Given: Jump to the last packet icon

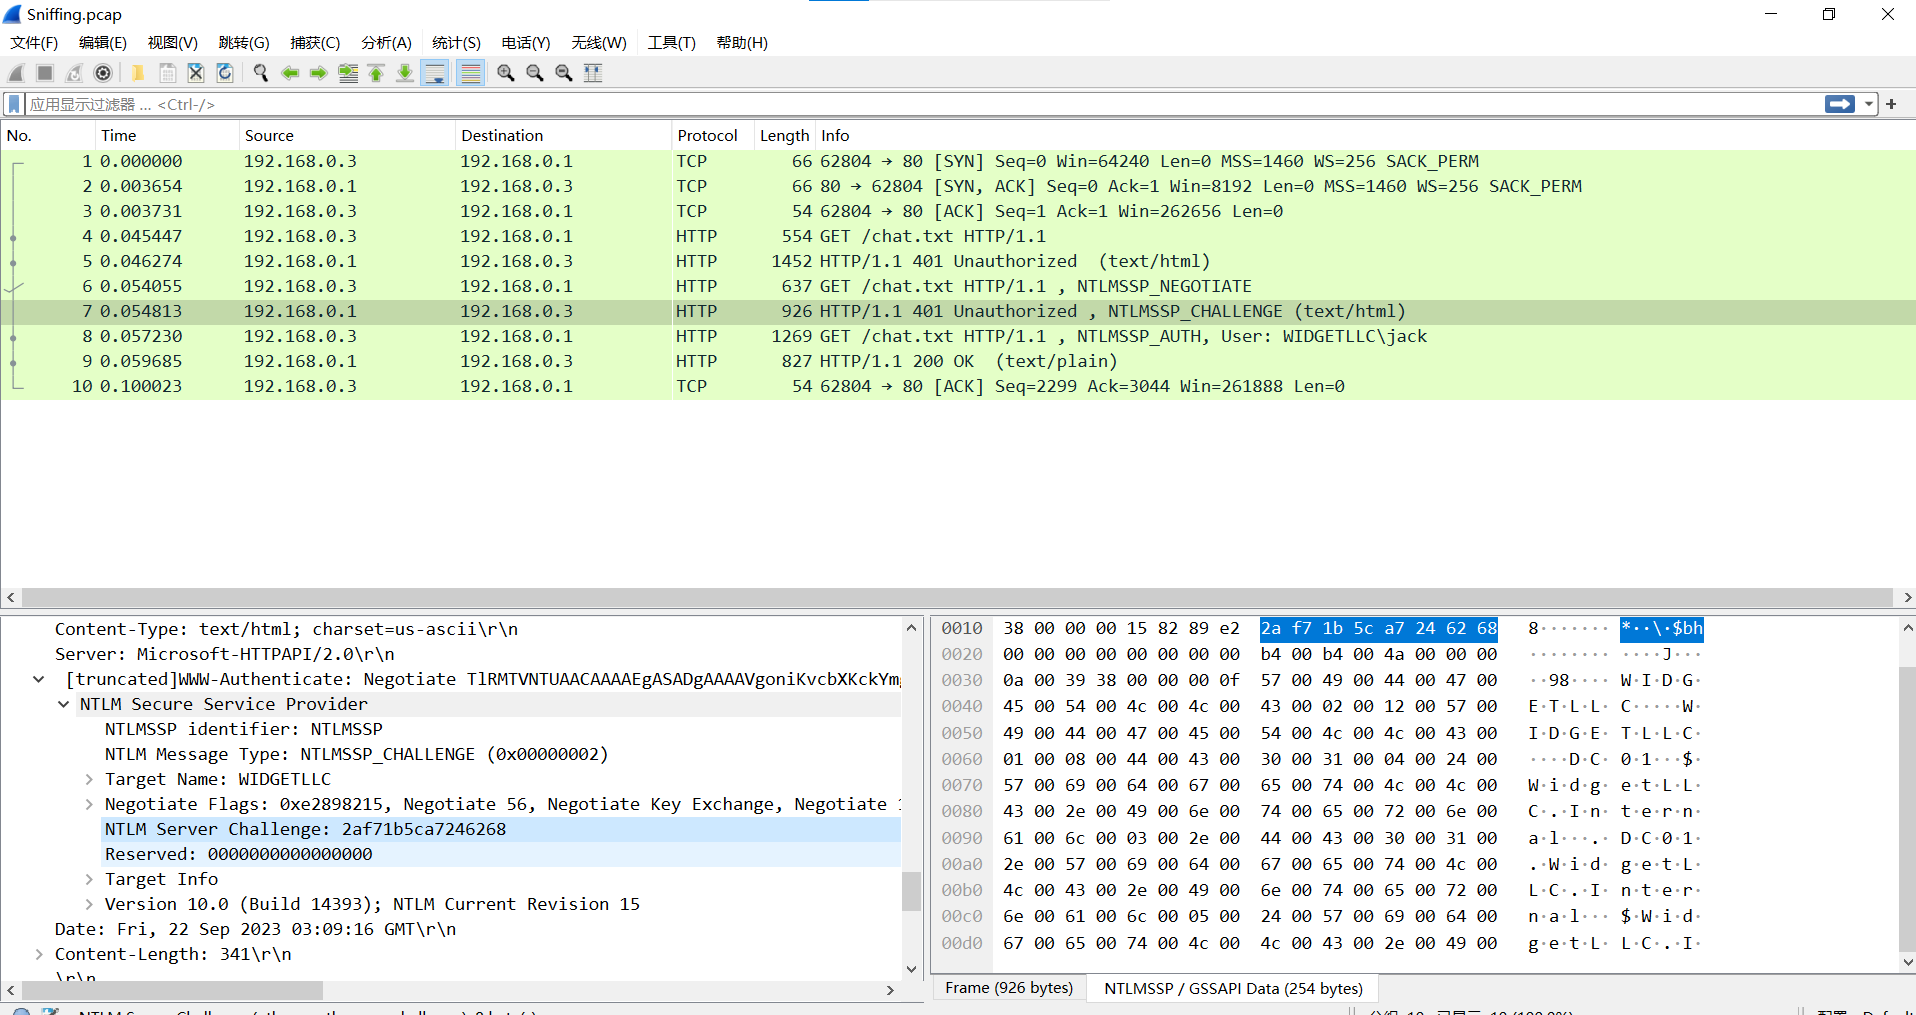Looking at the screenshot, I should point(405,73).
